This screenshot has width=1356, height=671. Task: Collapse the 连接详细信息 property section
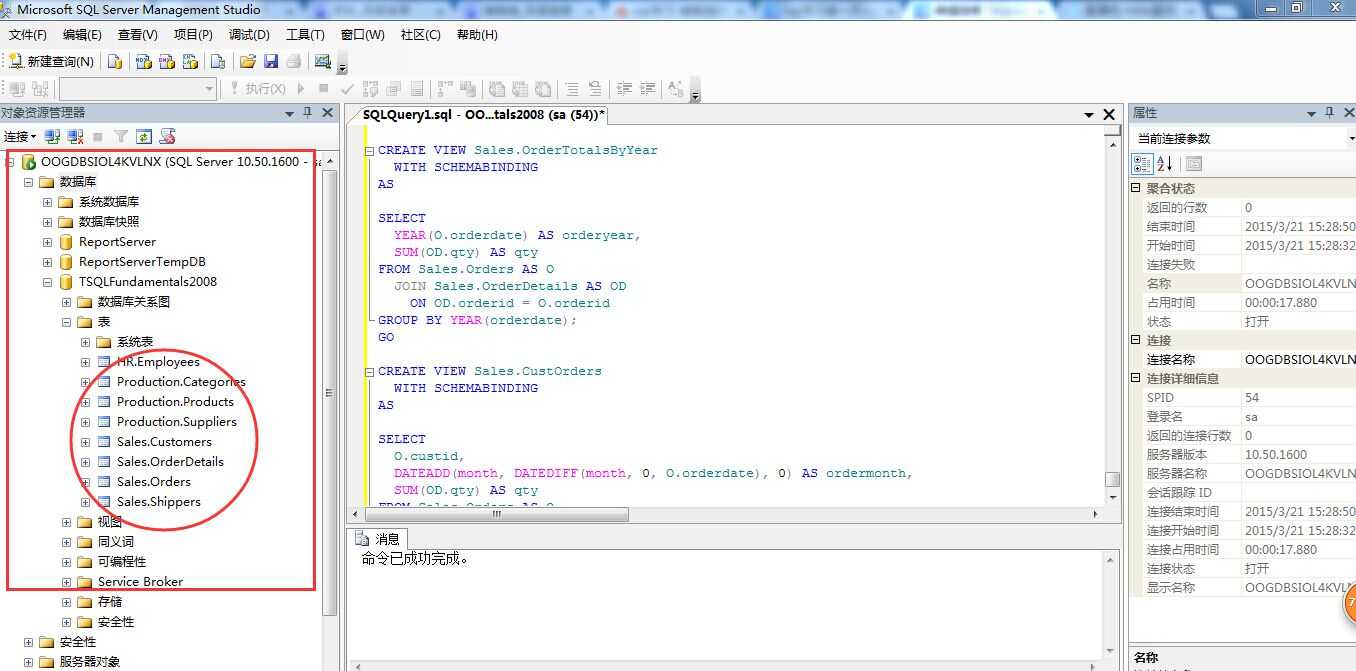1136,378
